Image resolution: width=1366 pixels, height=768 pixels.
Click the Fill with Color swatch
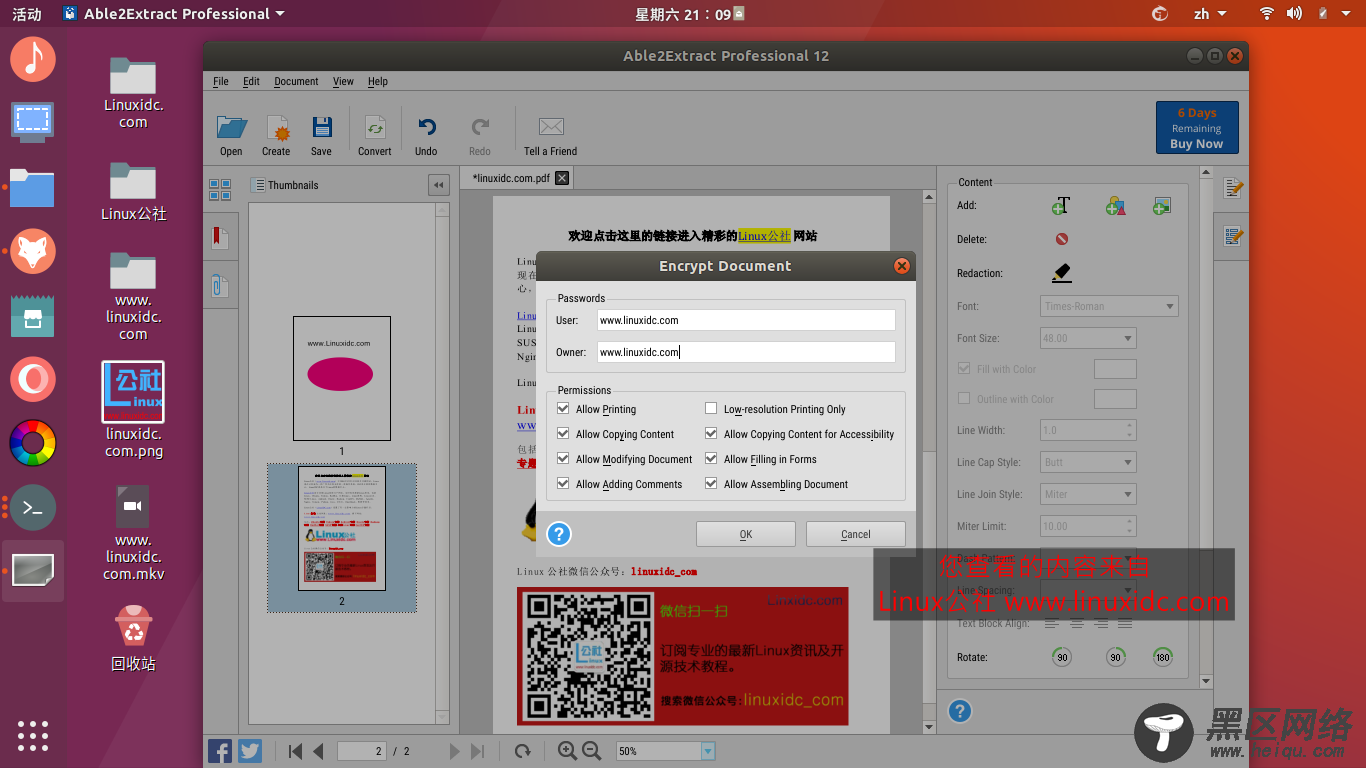coord(1115,369)
